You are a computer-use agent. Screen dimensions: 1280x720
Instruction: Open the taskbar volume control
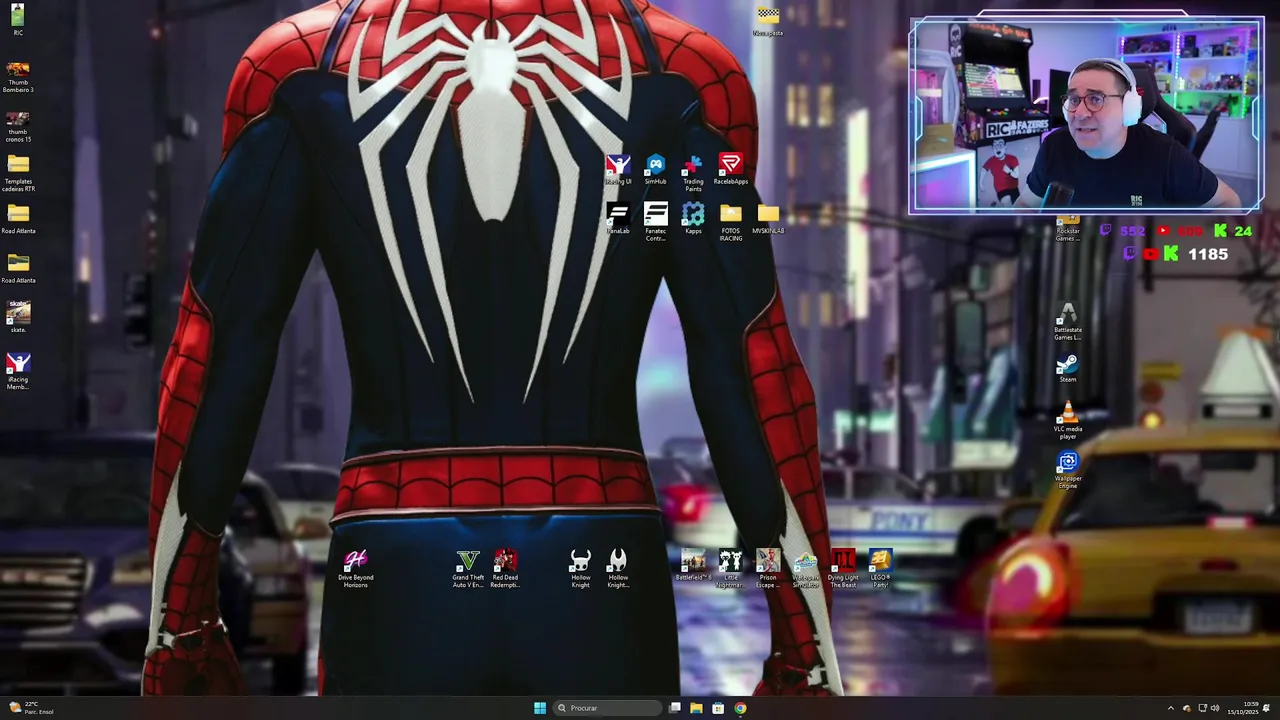[x=1215, y=708]
